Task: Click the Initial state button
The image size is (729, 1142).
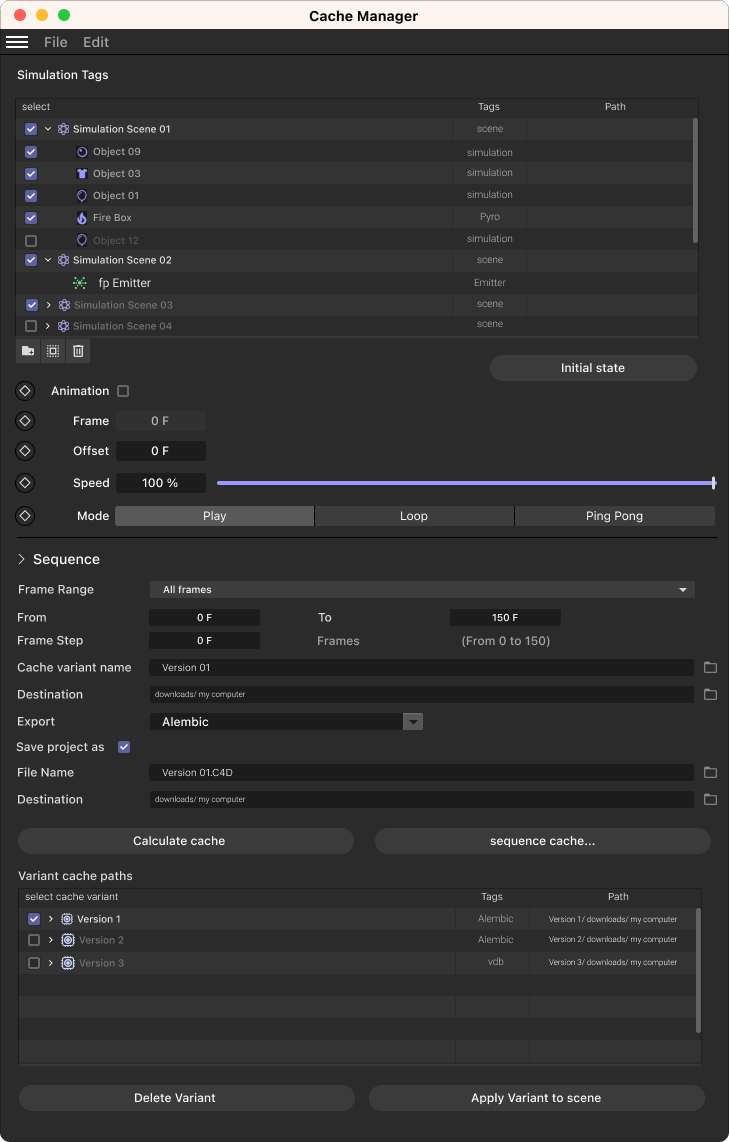Action: [593, 368]
